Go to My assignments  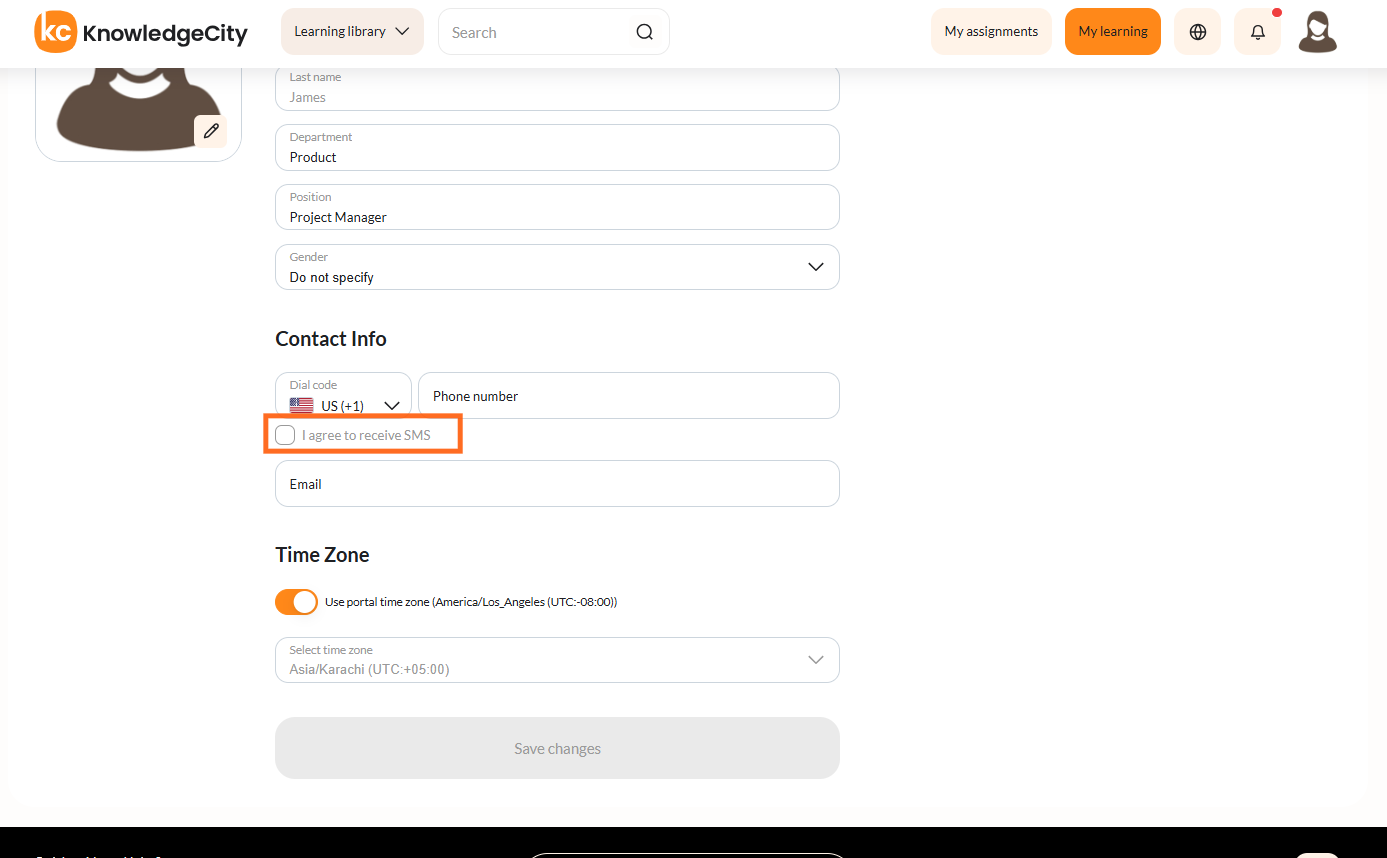click(991, 32)
